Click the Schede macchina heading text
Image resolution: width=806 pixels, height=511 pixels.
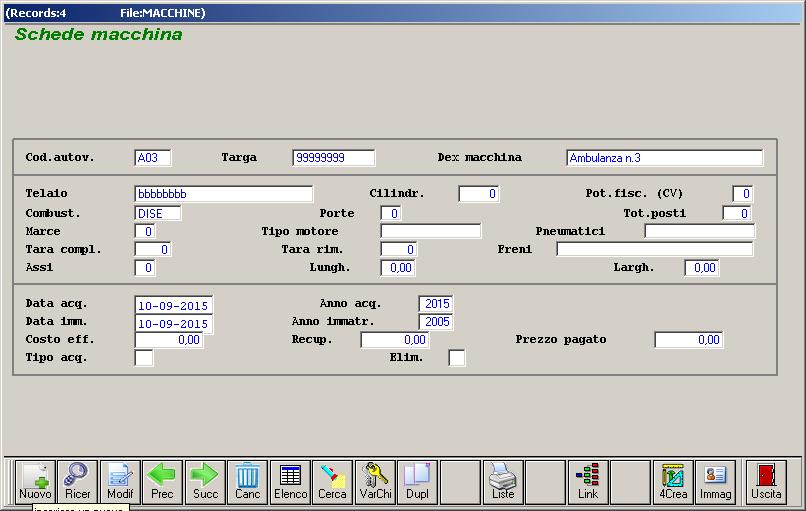pyautogui.click(x=99, y=34)
